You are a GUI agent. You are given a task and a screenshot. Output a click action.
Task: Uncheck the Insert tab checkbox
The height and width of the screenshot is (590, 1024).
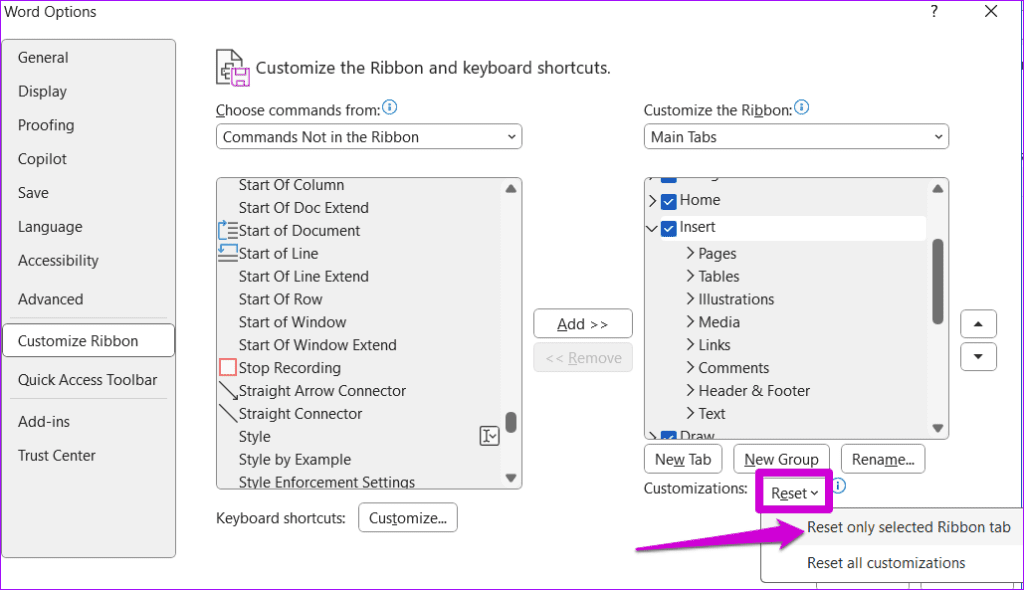tap(668, 228)
